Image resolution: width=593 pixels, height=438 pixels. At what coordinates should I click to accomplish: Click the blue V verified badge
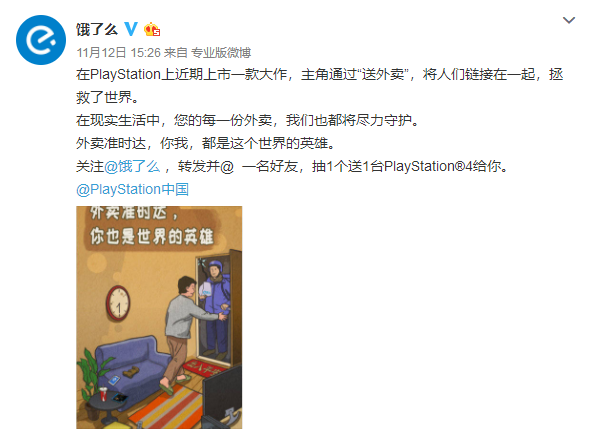coord(131,29)
